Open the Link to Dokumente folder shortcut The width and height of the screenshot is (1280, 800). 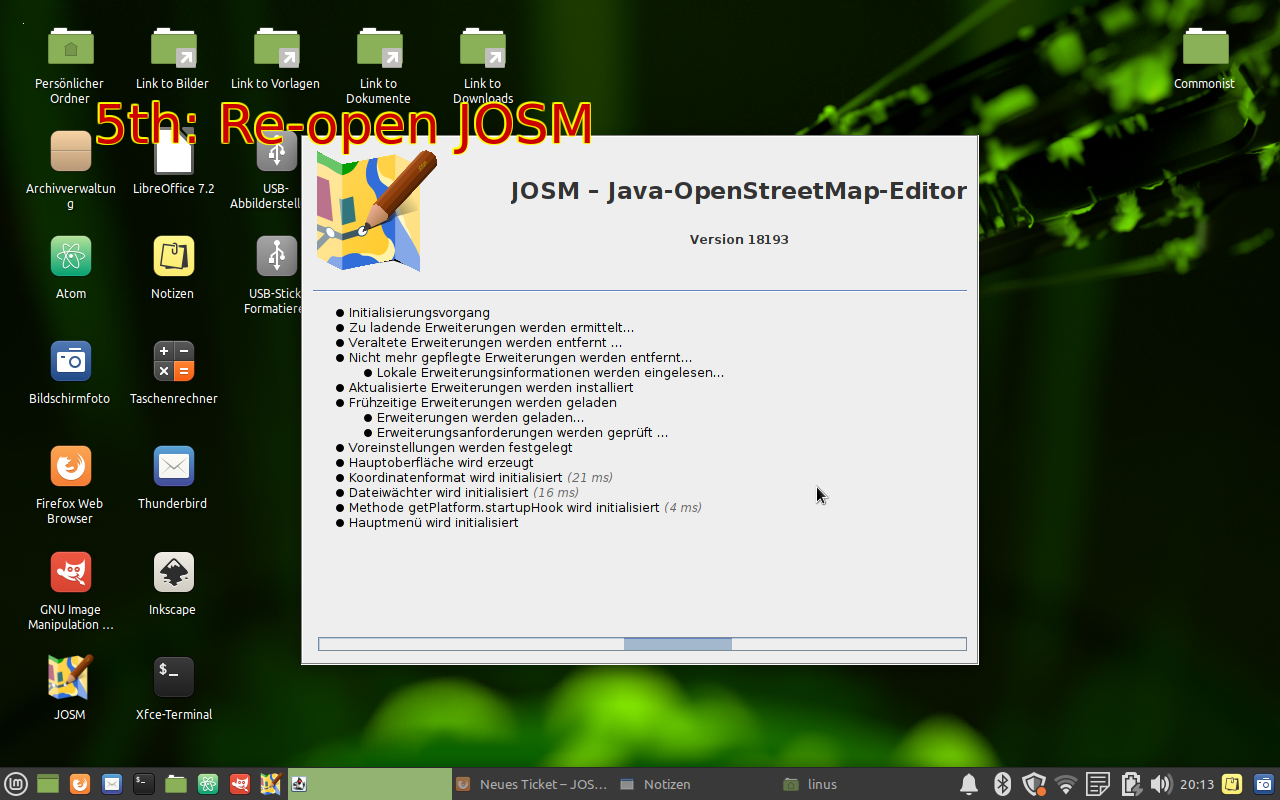[379, 47]
